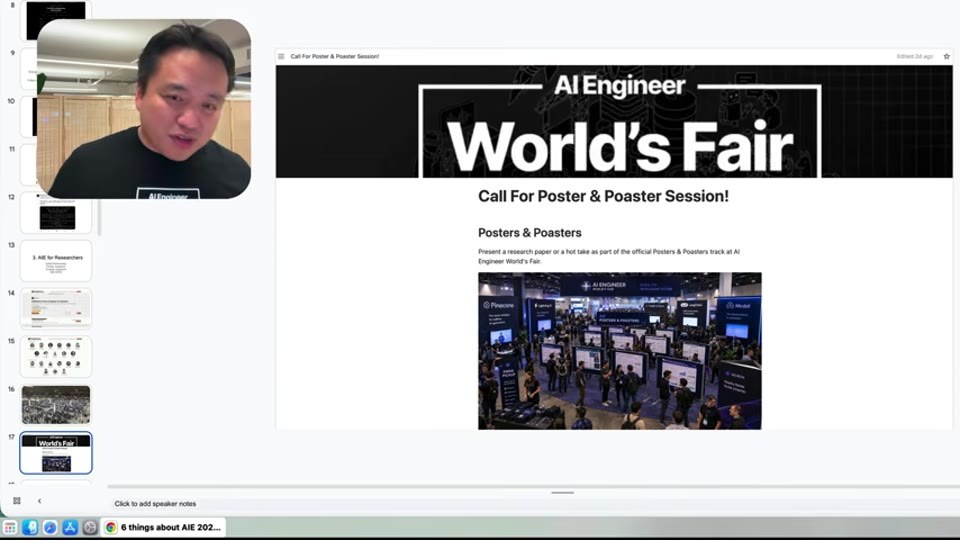
Task: Click the AI Engineer World's Fair banner
Action: pos(614,122)
